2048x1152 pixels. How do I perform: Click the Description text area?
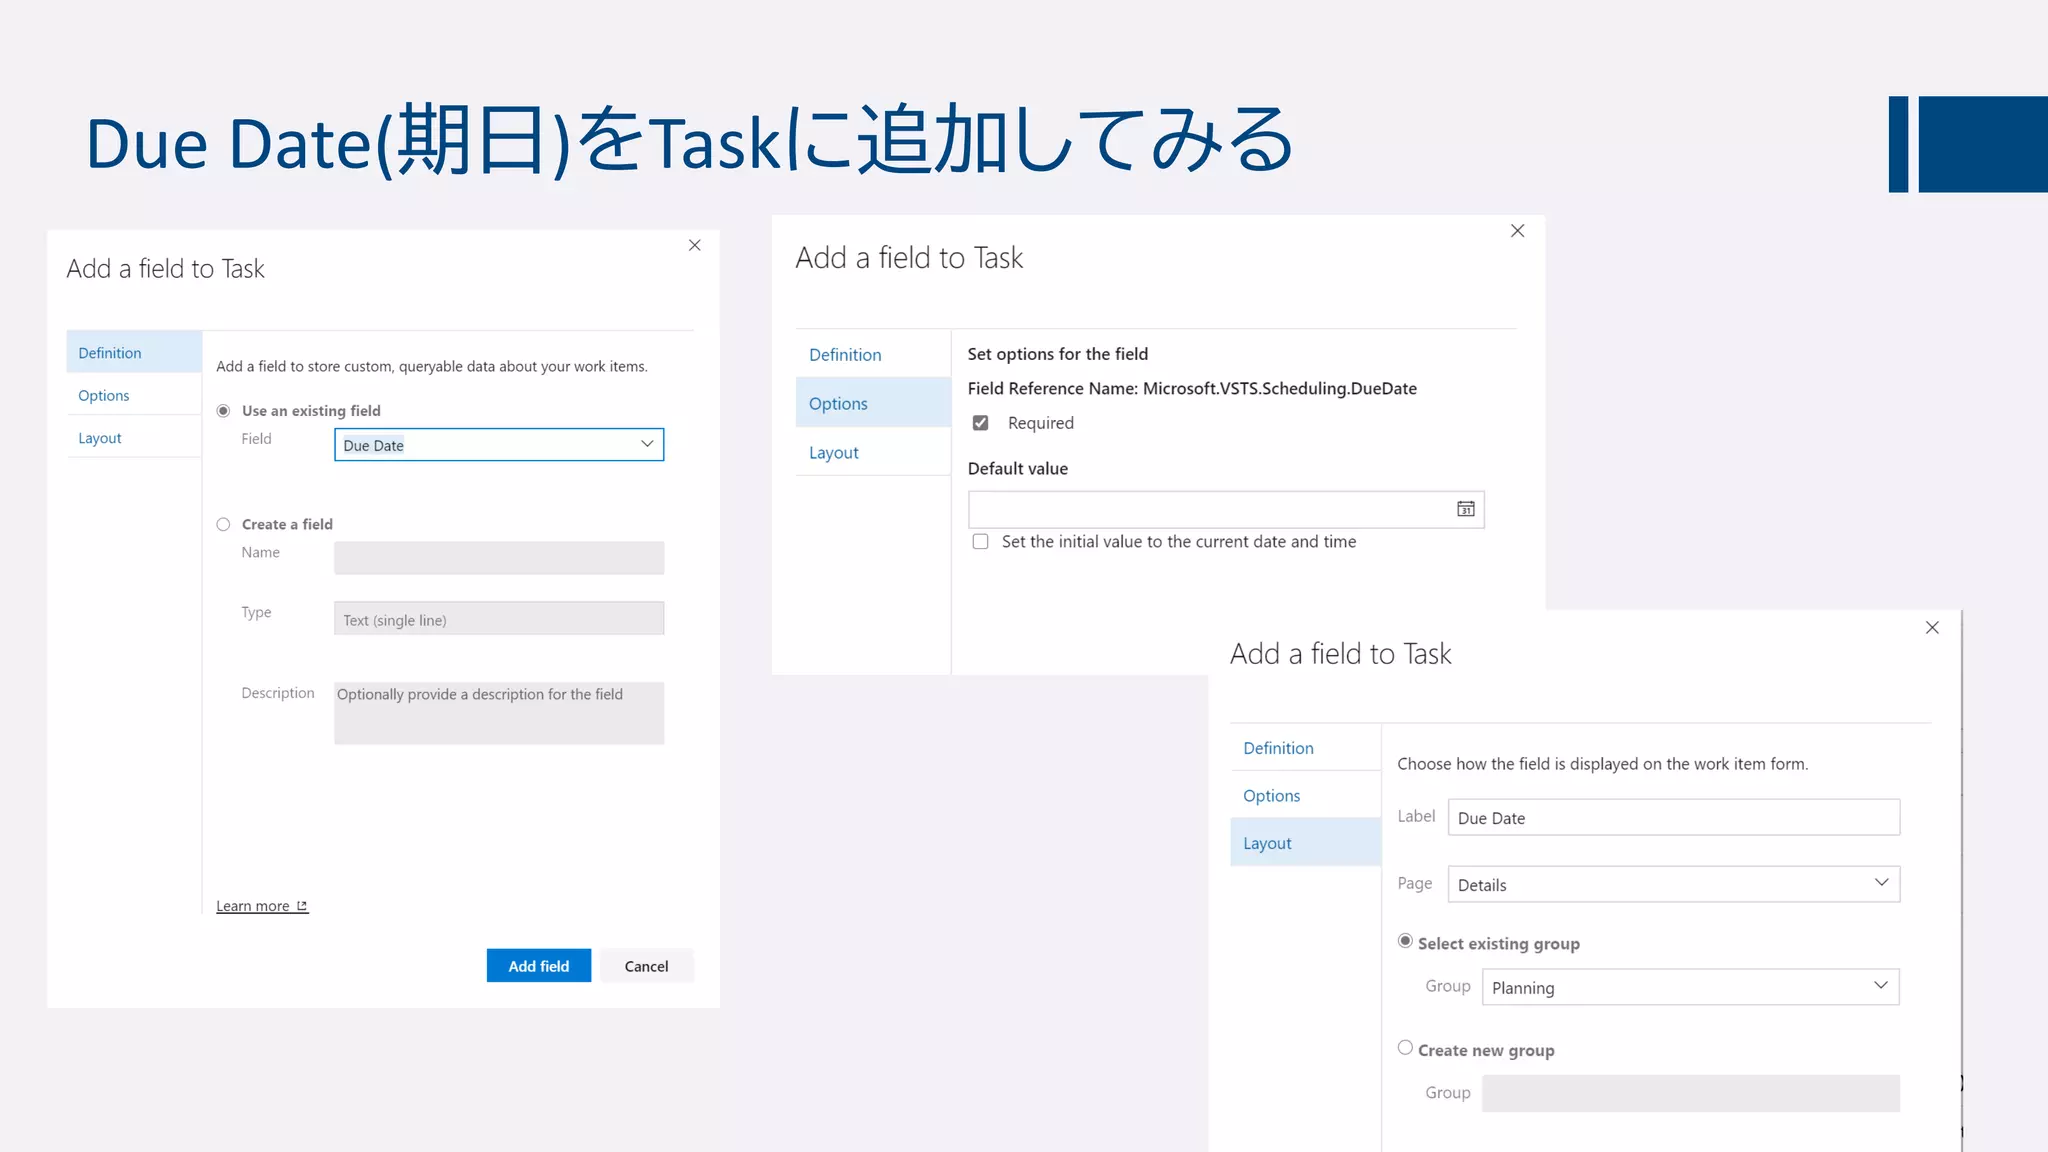click(499, 713)
